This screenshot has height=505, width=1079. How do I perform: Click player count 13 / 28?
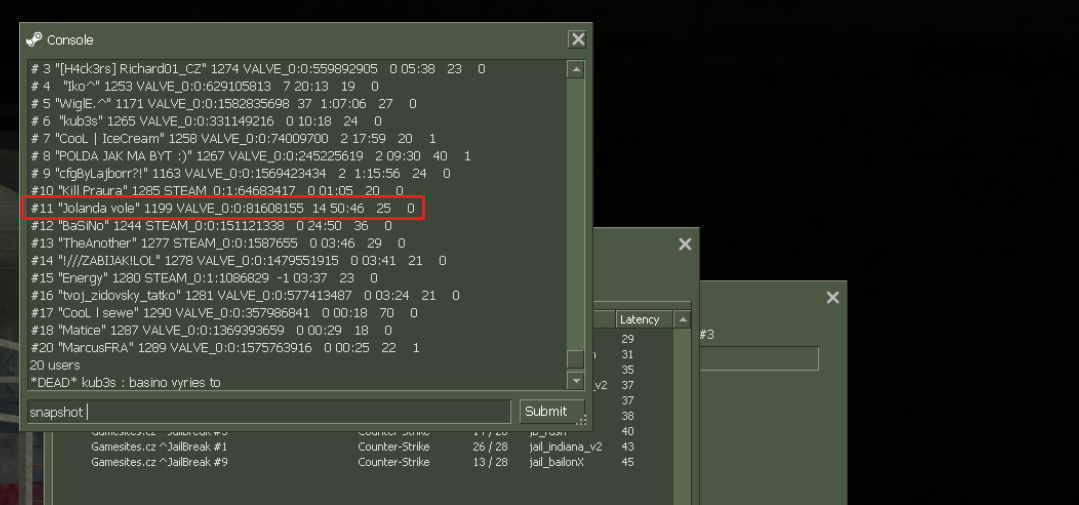click(490, 462)
